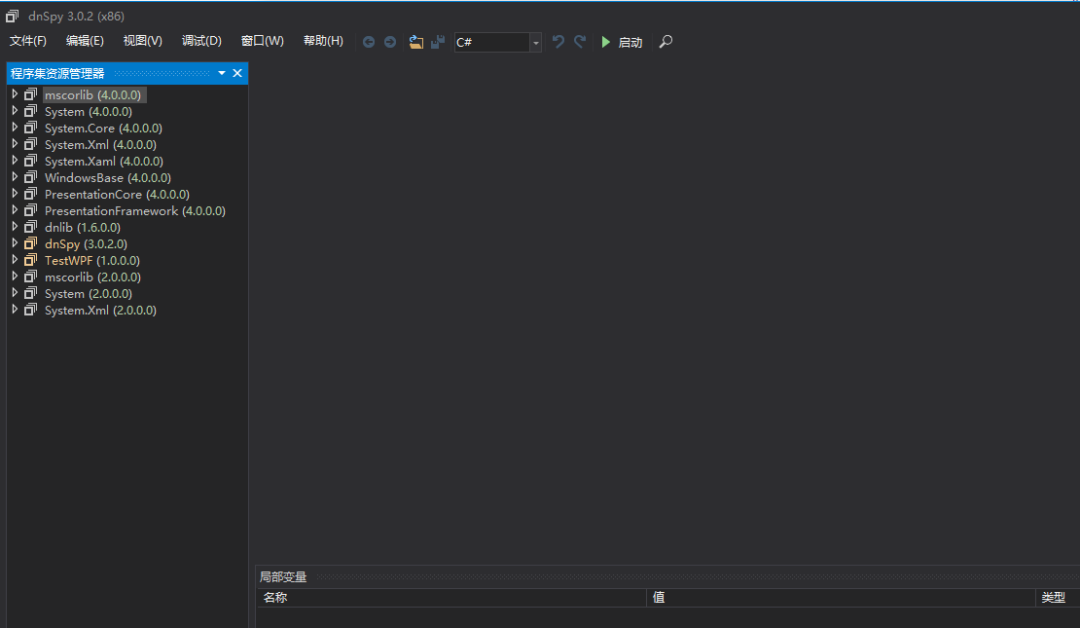Click assembly icon next to System.Core

coord(30,127)
